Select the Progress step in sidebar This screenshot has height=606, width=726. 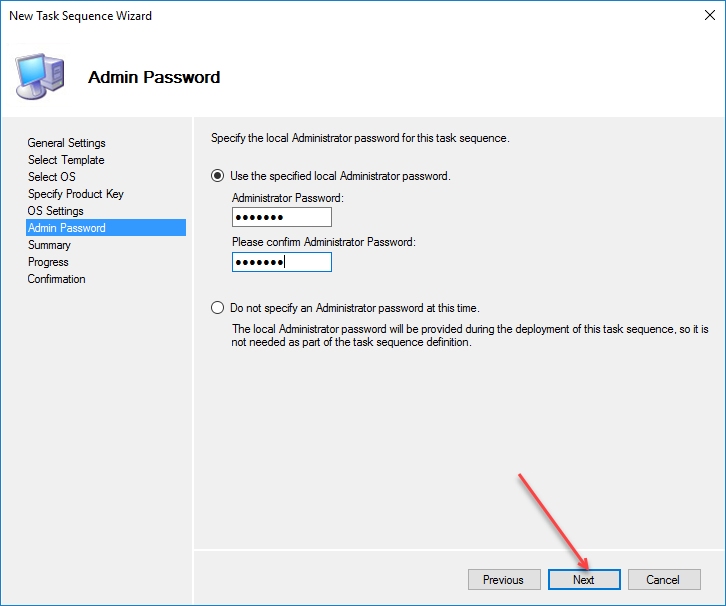tap(48, 262)
